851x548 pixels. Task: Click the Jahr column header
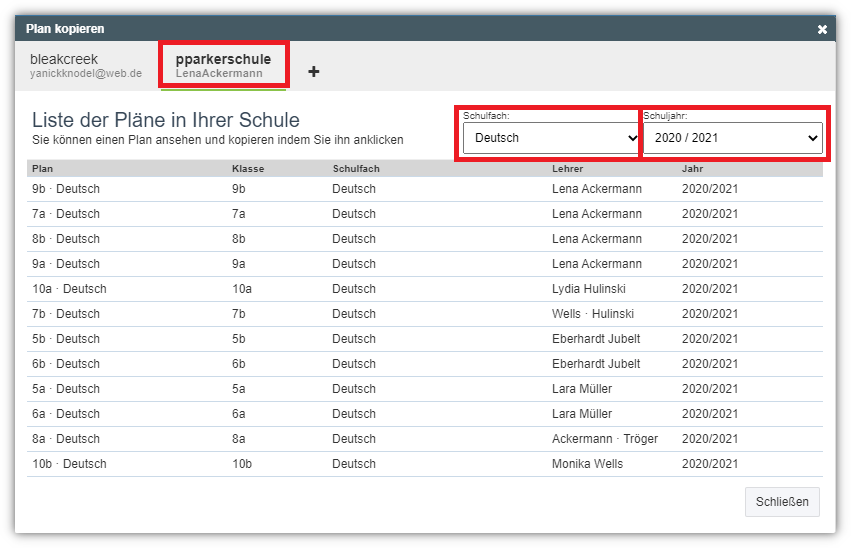tap(692, 169)
